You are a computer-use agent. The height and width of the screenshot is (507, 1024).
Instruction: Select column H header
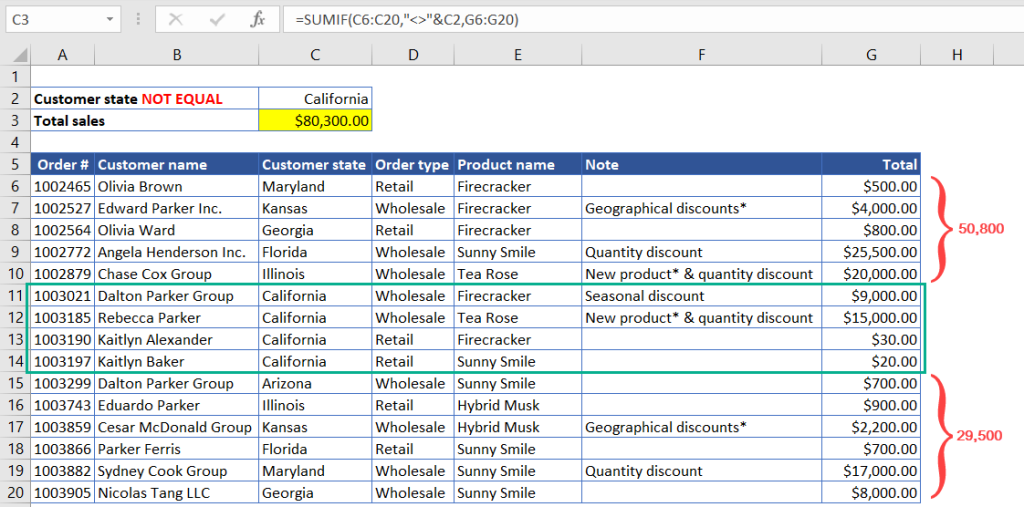pos(957,55)
